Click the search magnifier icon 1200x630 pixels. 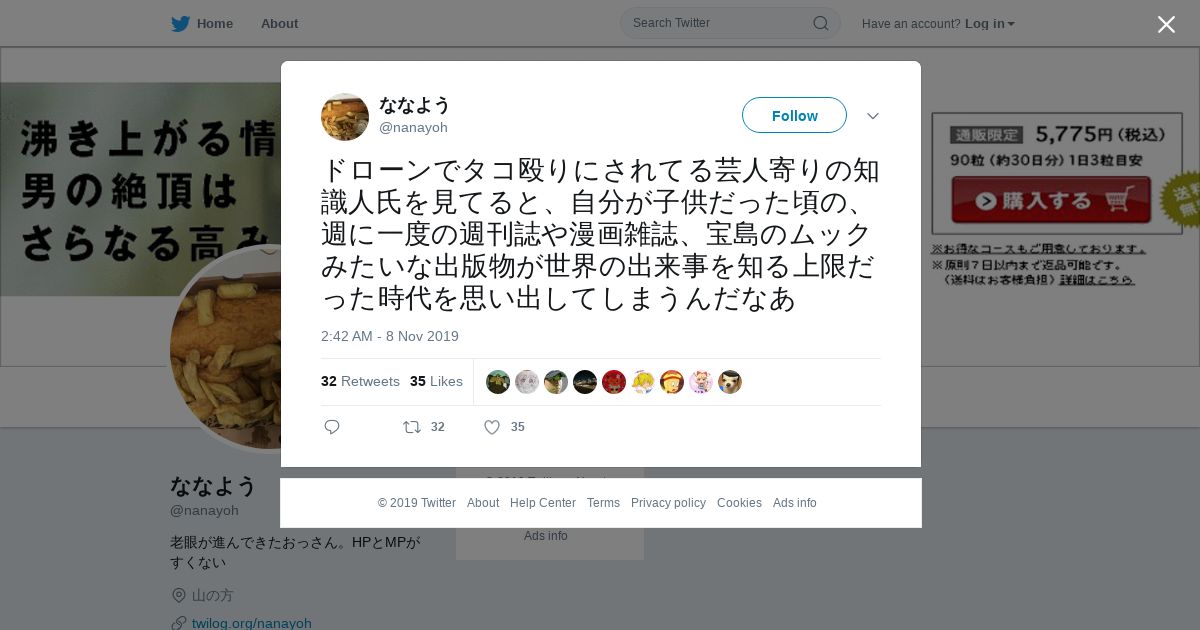[820, 23]
